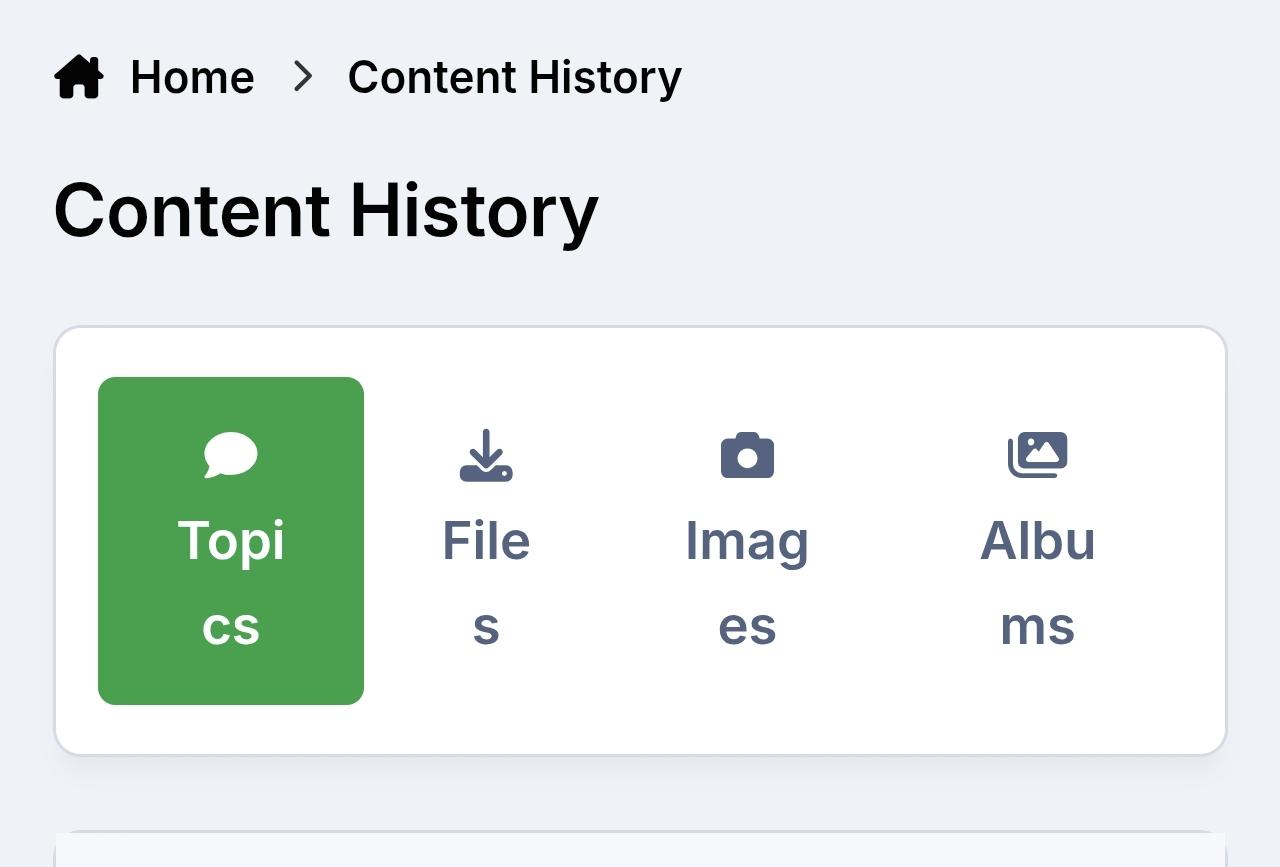Click the "Topi" text on the green tab
The image size is (1280, 867).
point(231,541)
